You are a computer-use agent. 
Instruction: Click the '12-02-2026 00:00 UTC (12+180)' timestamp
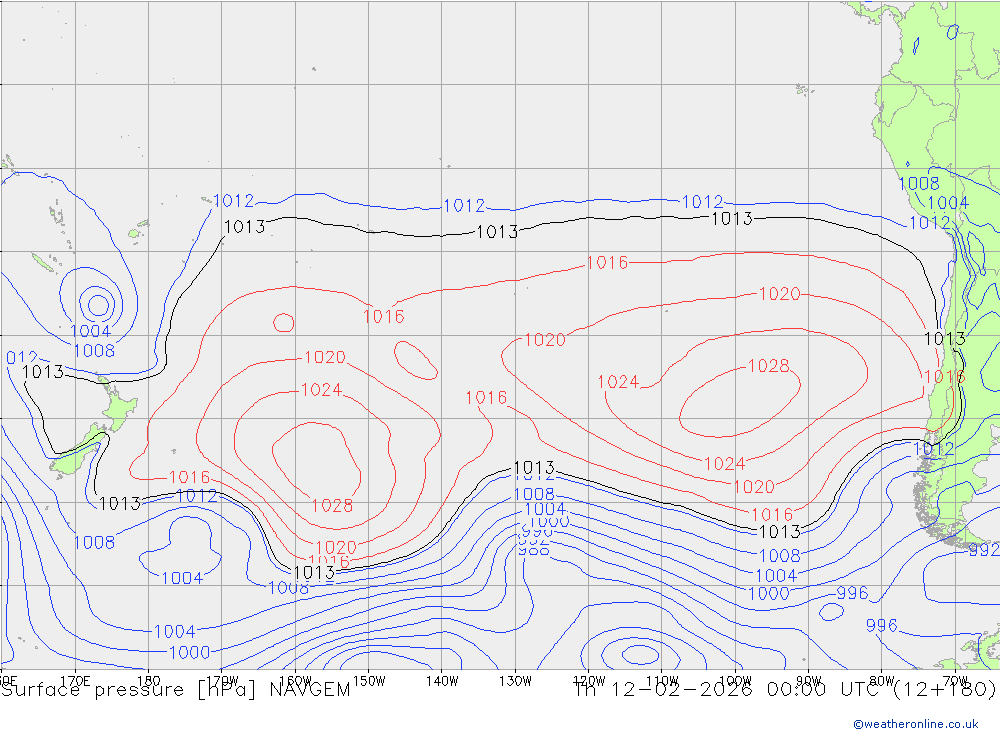pos(803,690)
